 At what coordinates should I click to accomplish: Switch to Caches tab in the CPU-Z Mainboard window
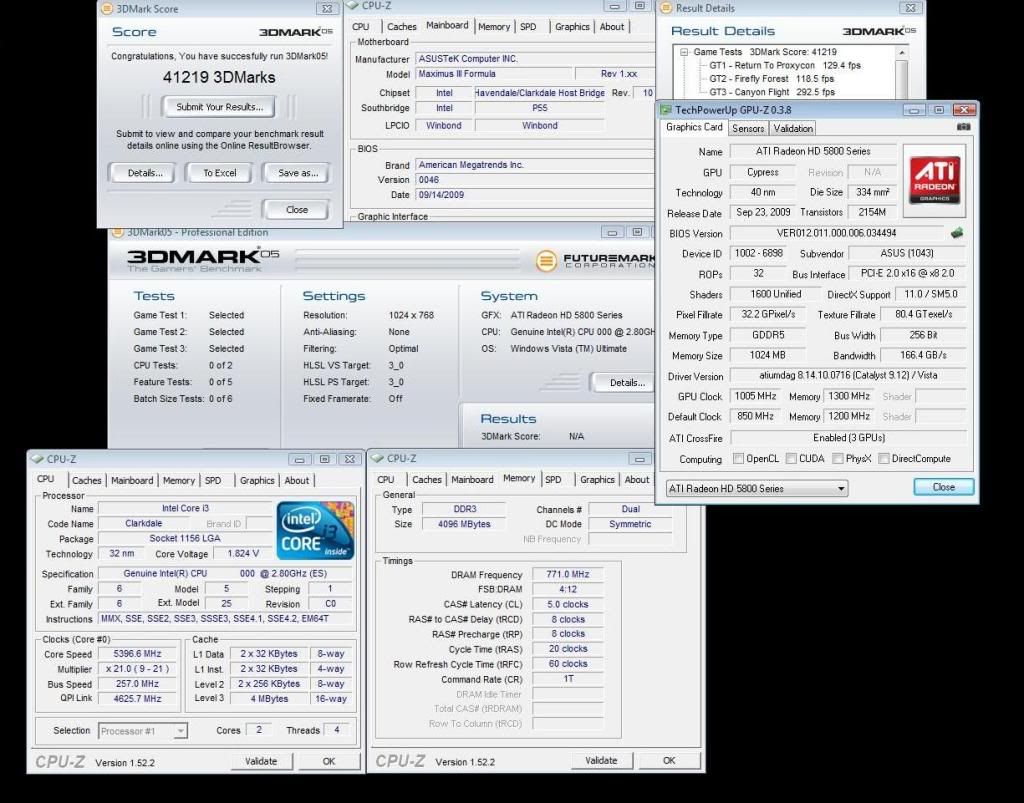pyautogui.click(x=401, y=27)
